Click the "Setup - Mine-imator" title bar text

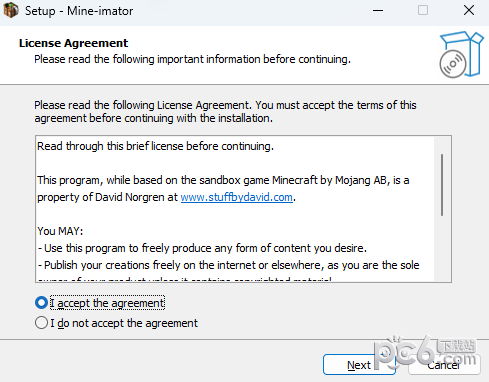pos(79,11)
